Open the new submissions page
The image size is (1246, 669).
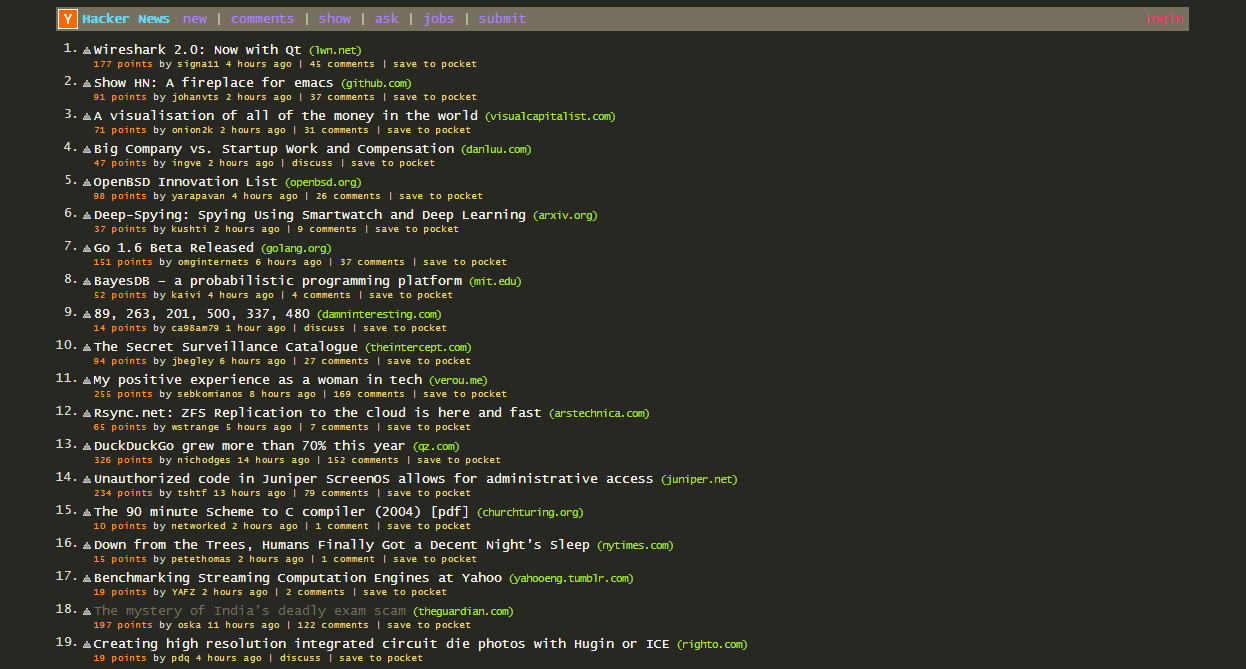(x=195, y=18)
